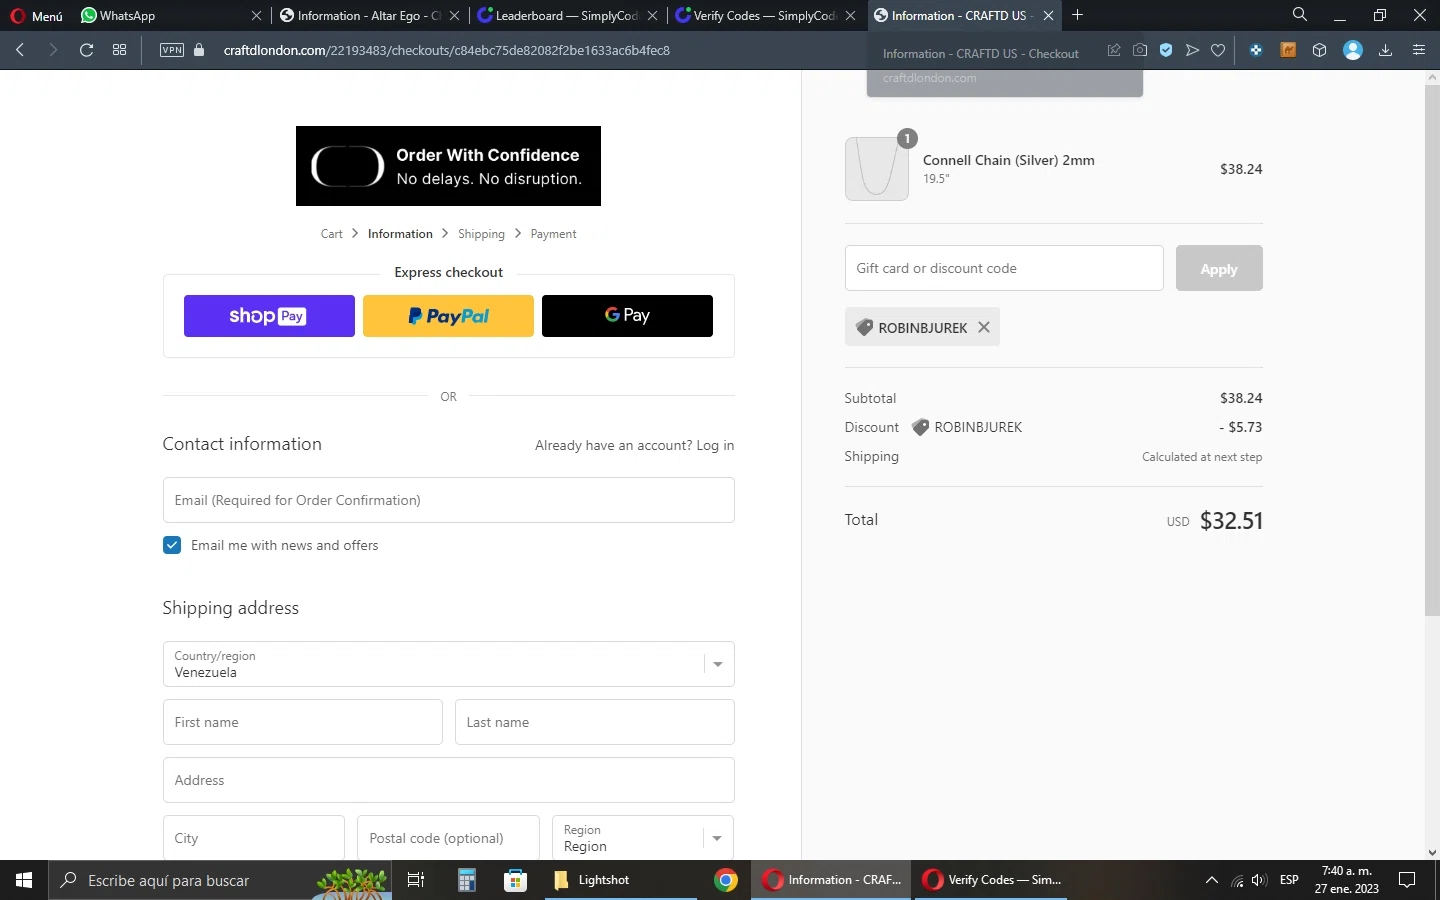
Task: Open Task View on the taskbar
Action: click(x=416, y=880)
